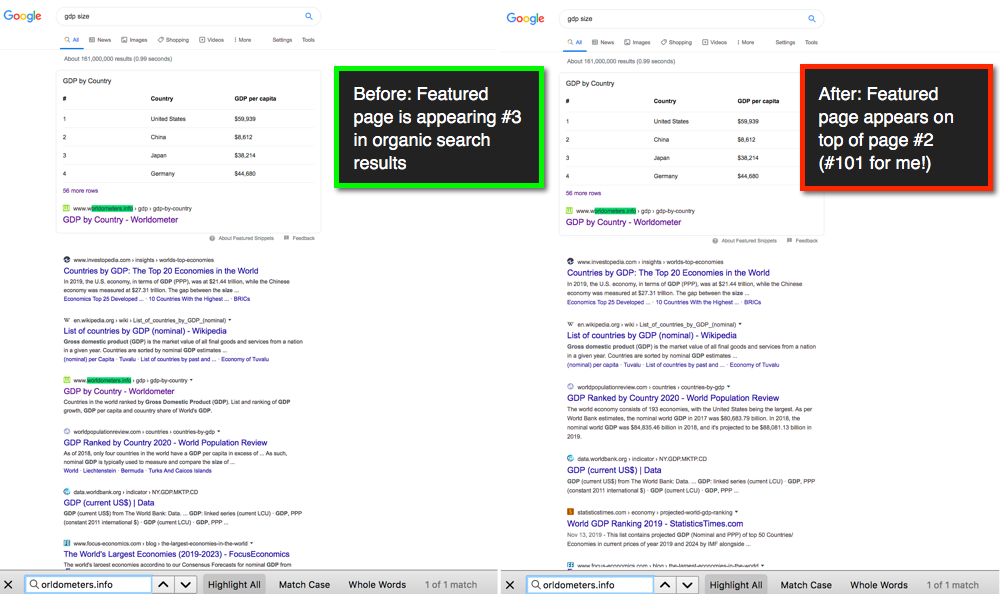1000x594 pixels.
Task: Toggle Match Case in Before screenshot find bar
Action: (304, 584)
